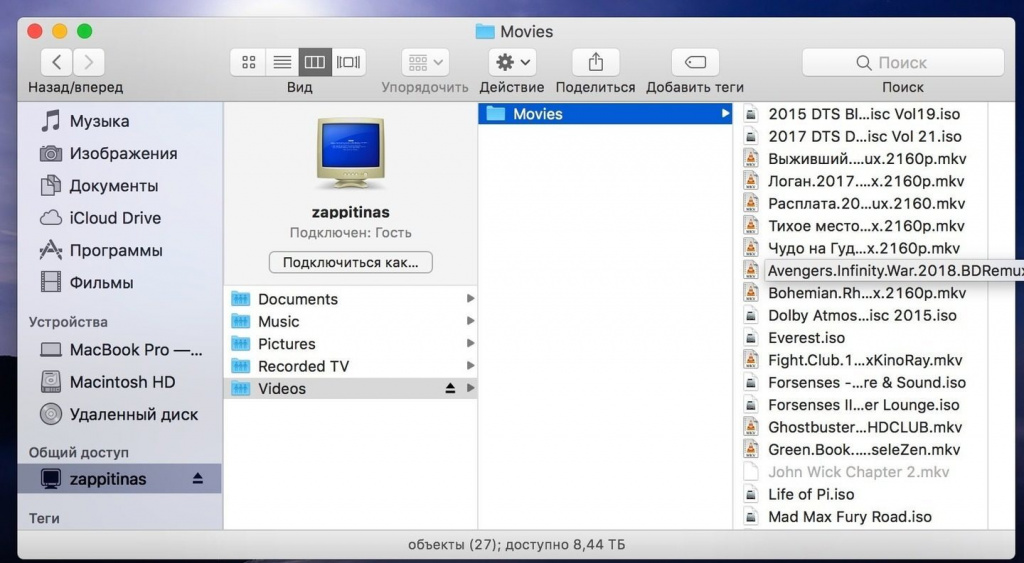Select 2017 DTS D...isc Vol 21.iso file
1024x563 pixels.
tap(862, 137)
